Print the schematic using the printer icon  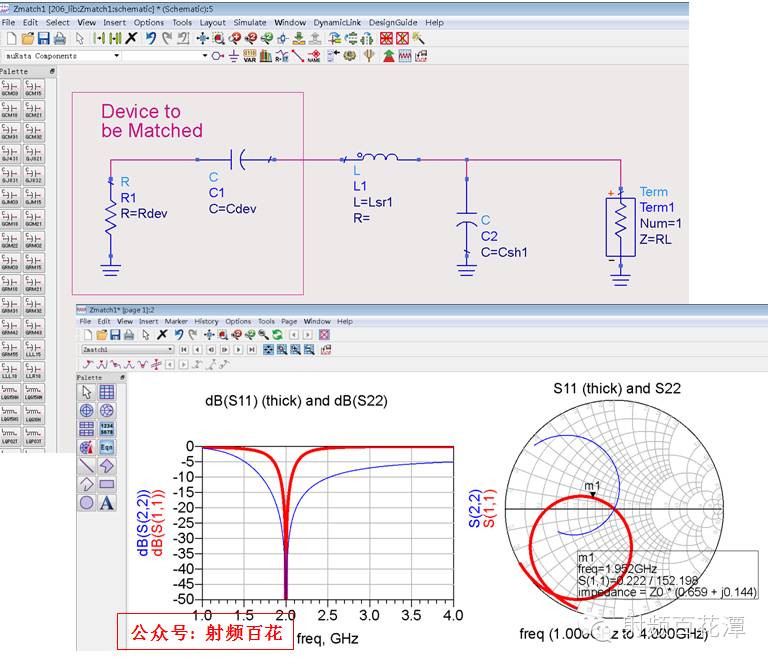pyautogui.click(x=60, y=38)
